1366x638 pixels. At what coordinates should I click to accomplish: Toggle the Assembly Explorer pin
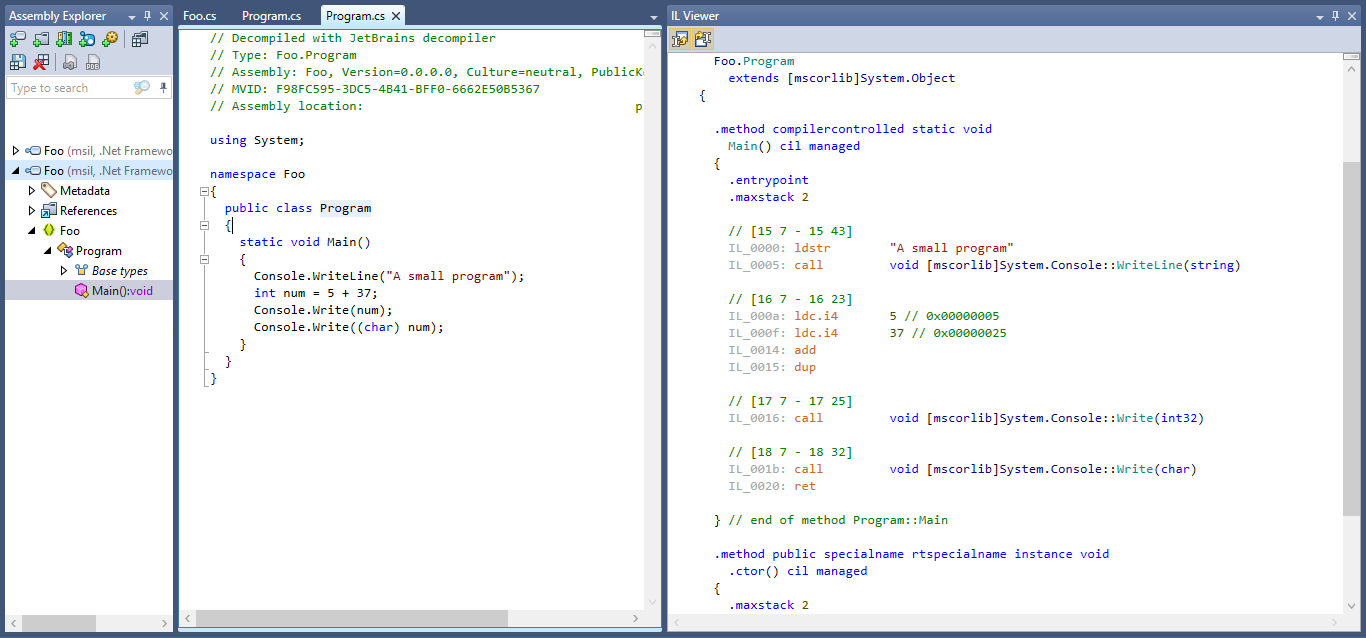pyautogui.click(x=147, y=15)
